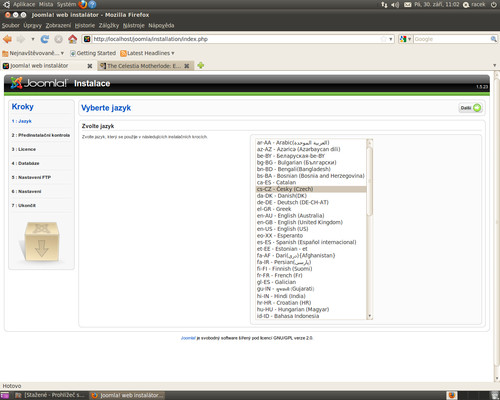Select en-US English (US)

[311, 229]
